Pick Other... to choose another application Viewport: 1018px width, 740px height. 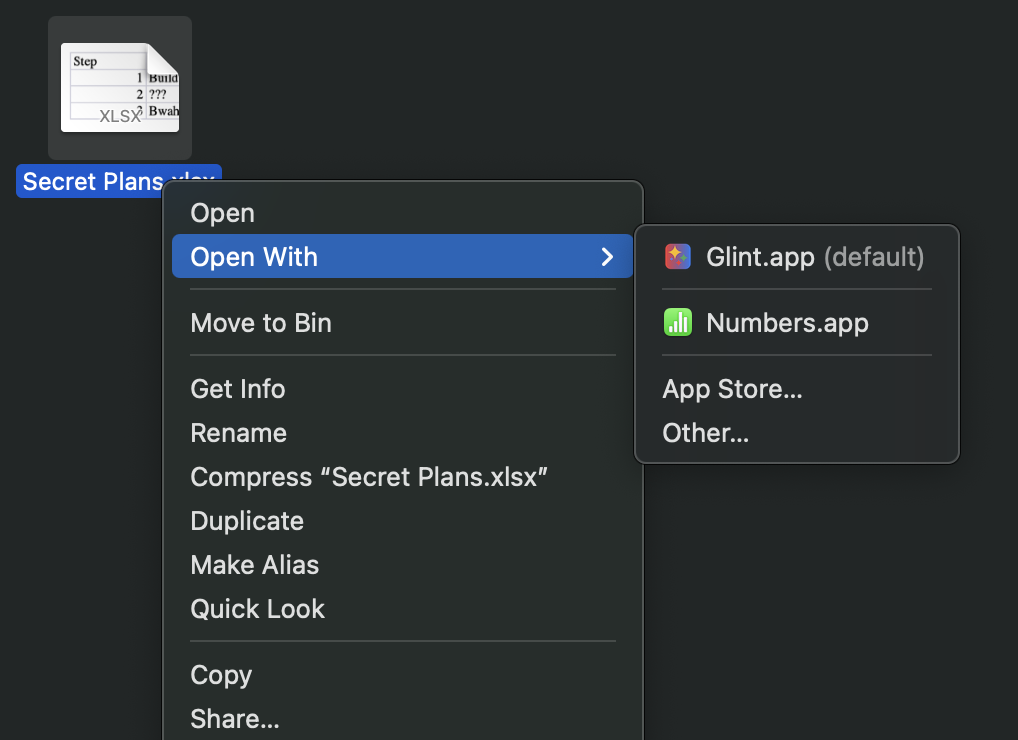click(x=705, y=433)
